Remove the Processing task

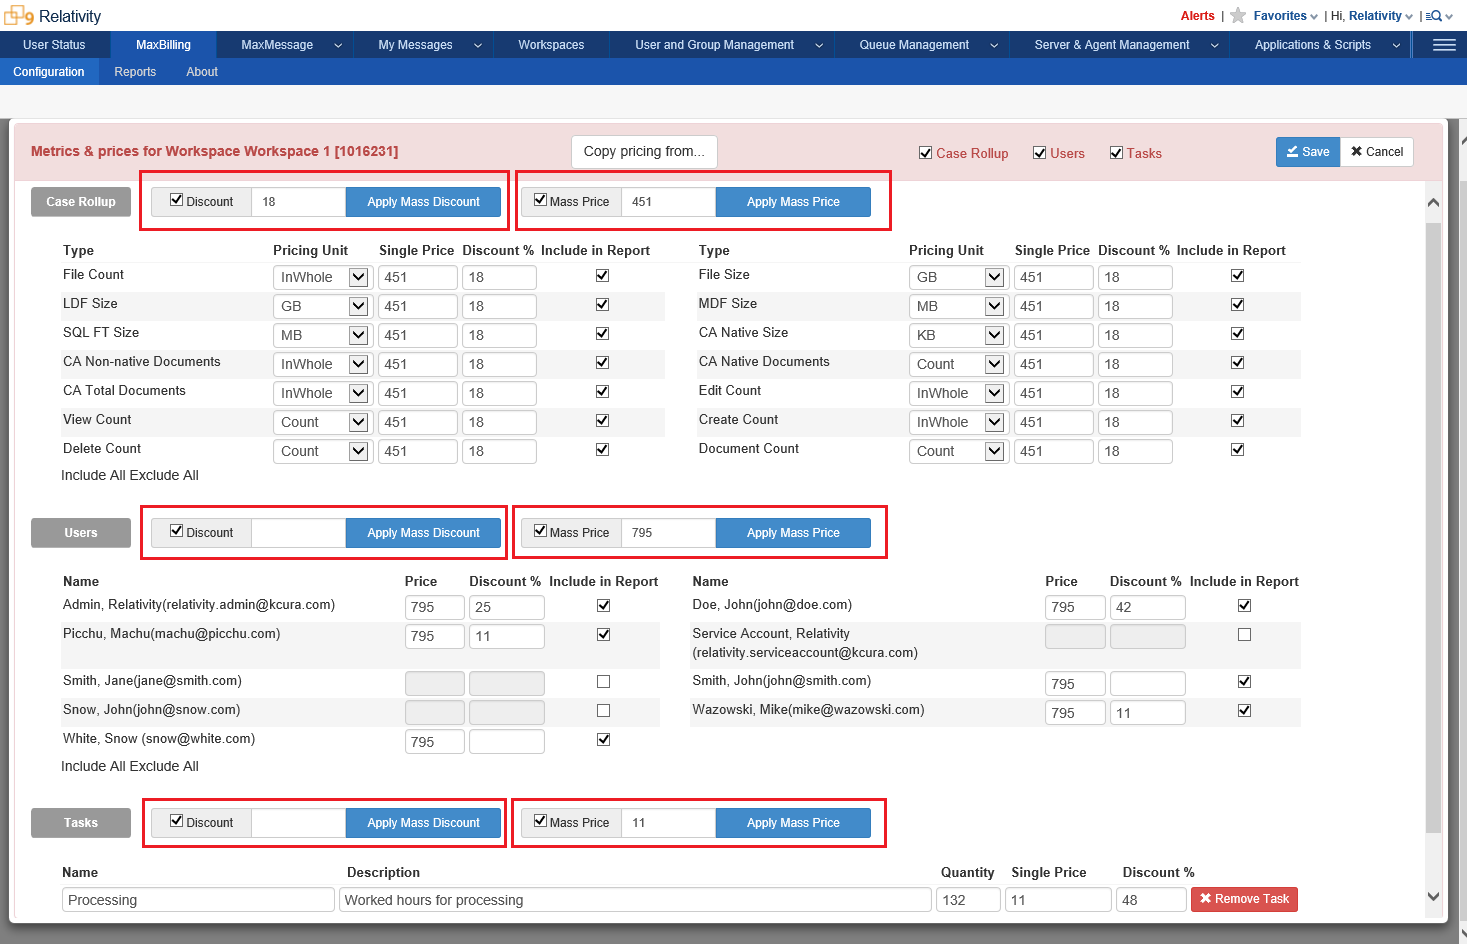click(1244, 899)
